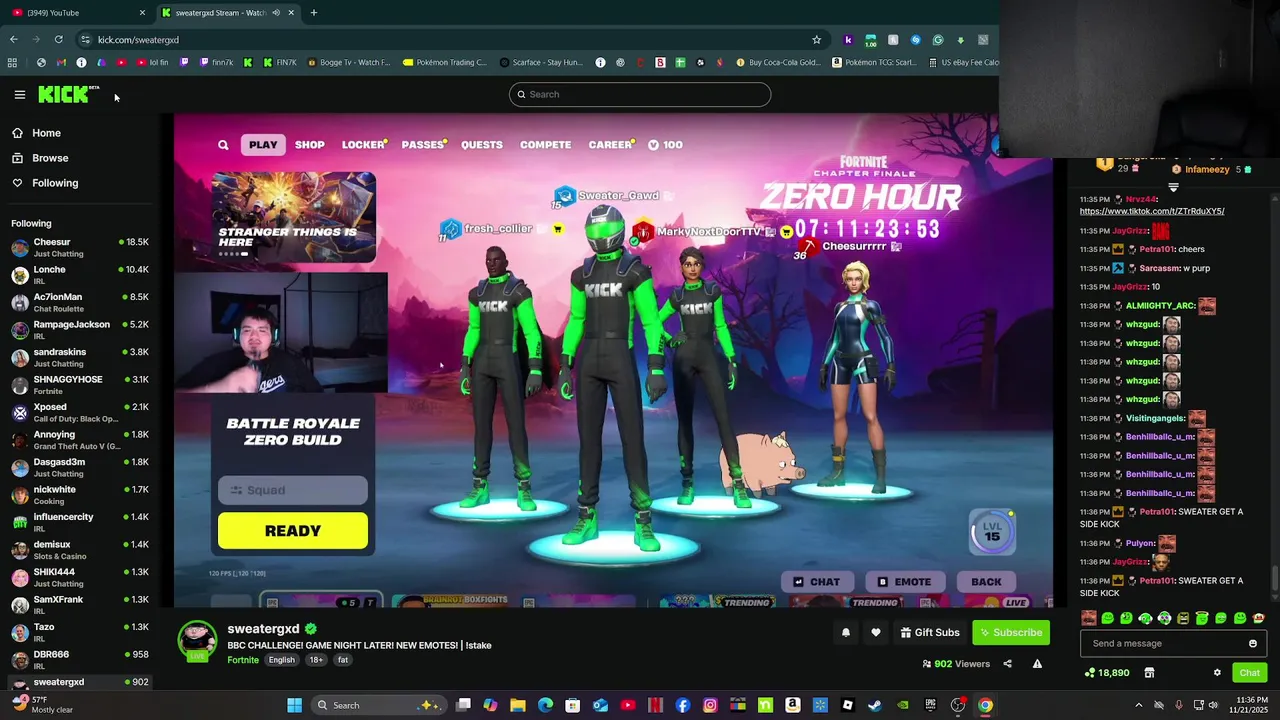Screen dimensions: 1280x720
Task: Click the notification bell icon under stream
Action: coord(846,632)
